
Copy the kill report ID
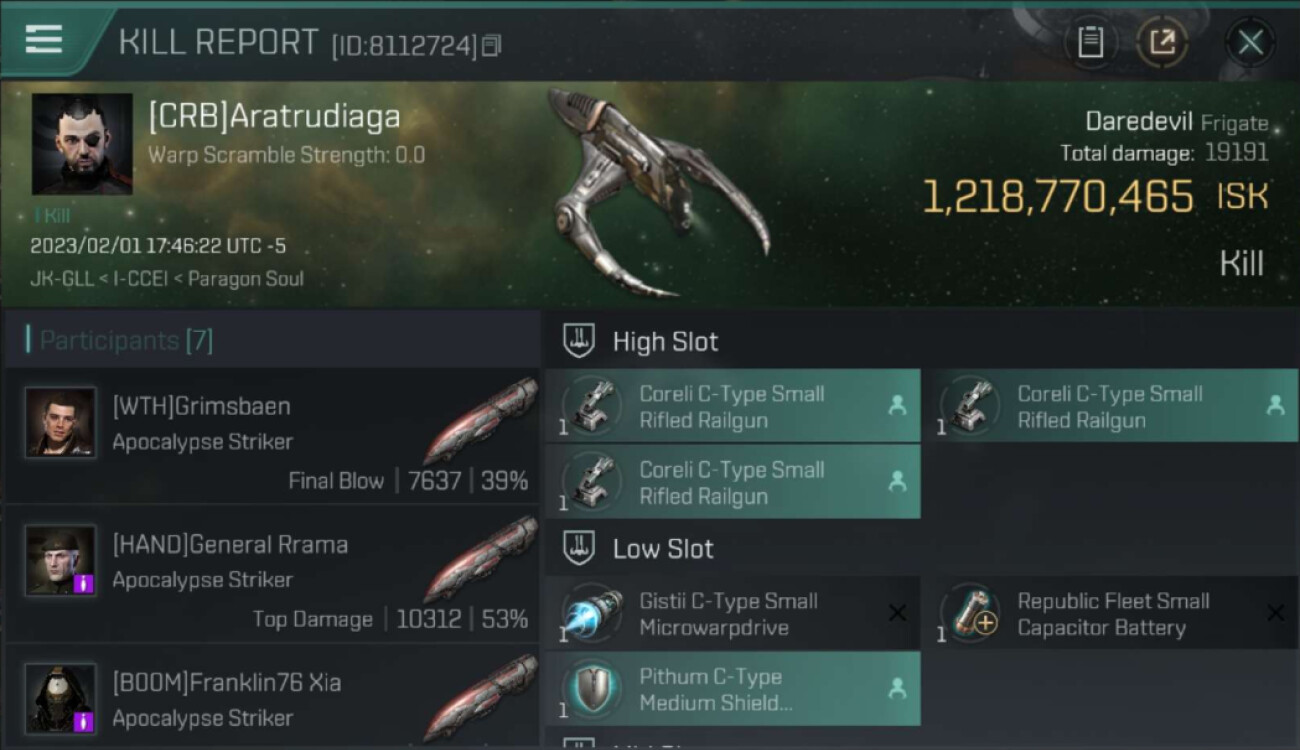491,46
